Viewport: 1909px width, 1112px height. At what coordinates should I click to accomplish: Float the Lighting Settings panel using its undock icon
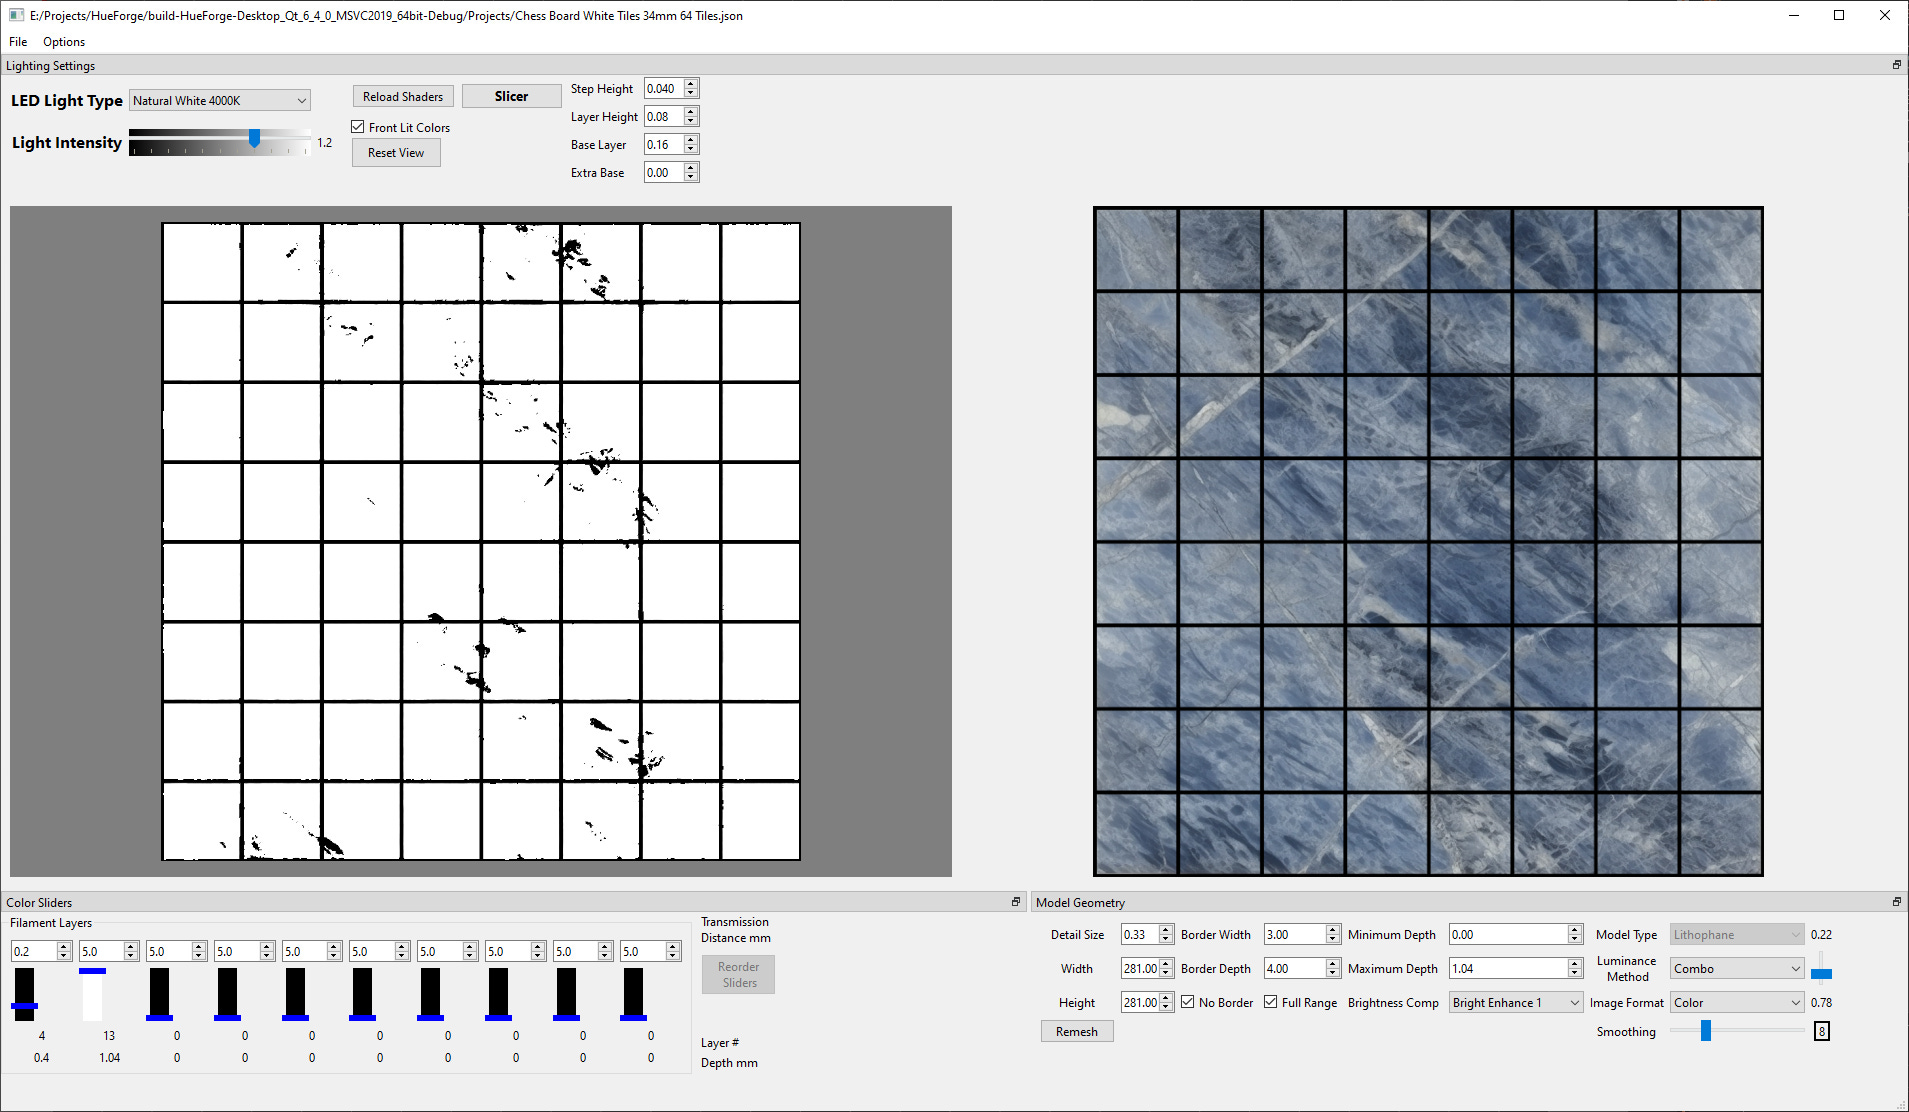1896,64
